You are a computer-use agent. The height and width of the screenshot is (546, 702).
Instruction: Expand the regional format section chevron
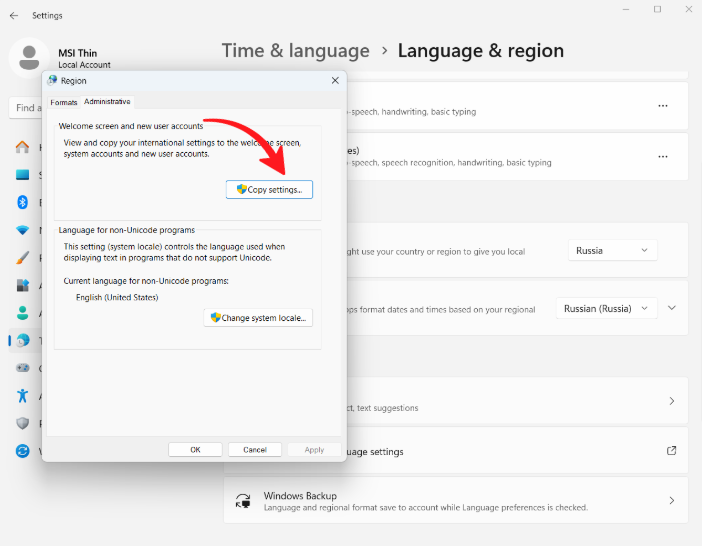(672, 308)
